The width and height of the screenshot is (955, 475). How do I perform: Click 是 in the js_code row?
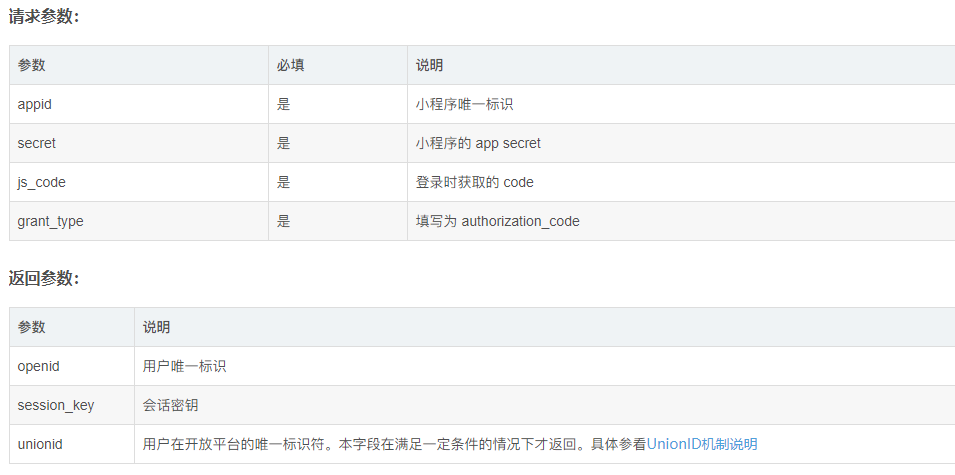click(x=284, y=182)
